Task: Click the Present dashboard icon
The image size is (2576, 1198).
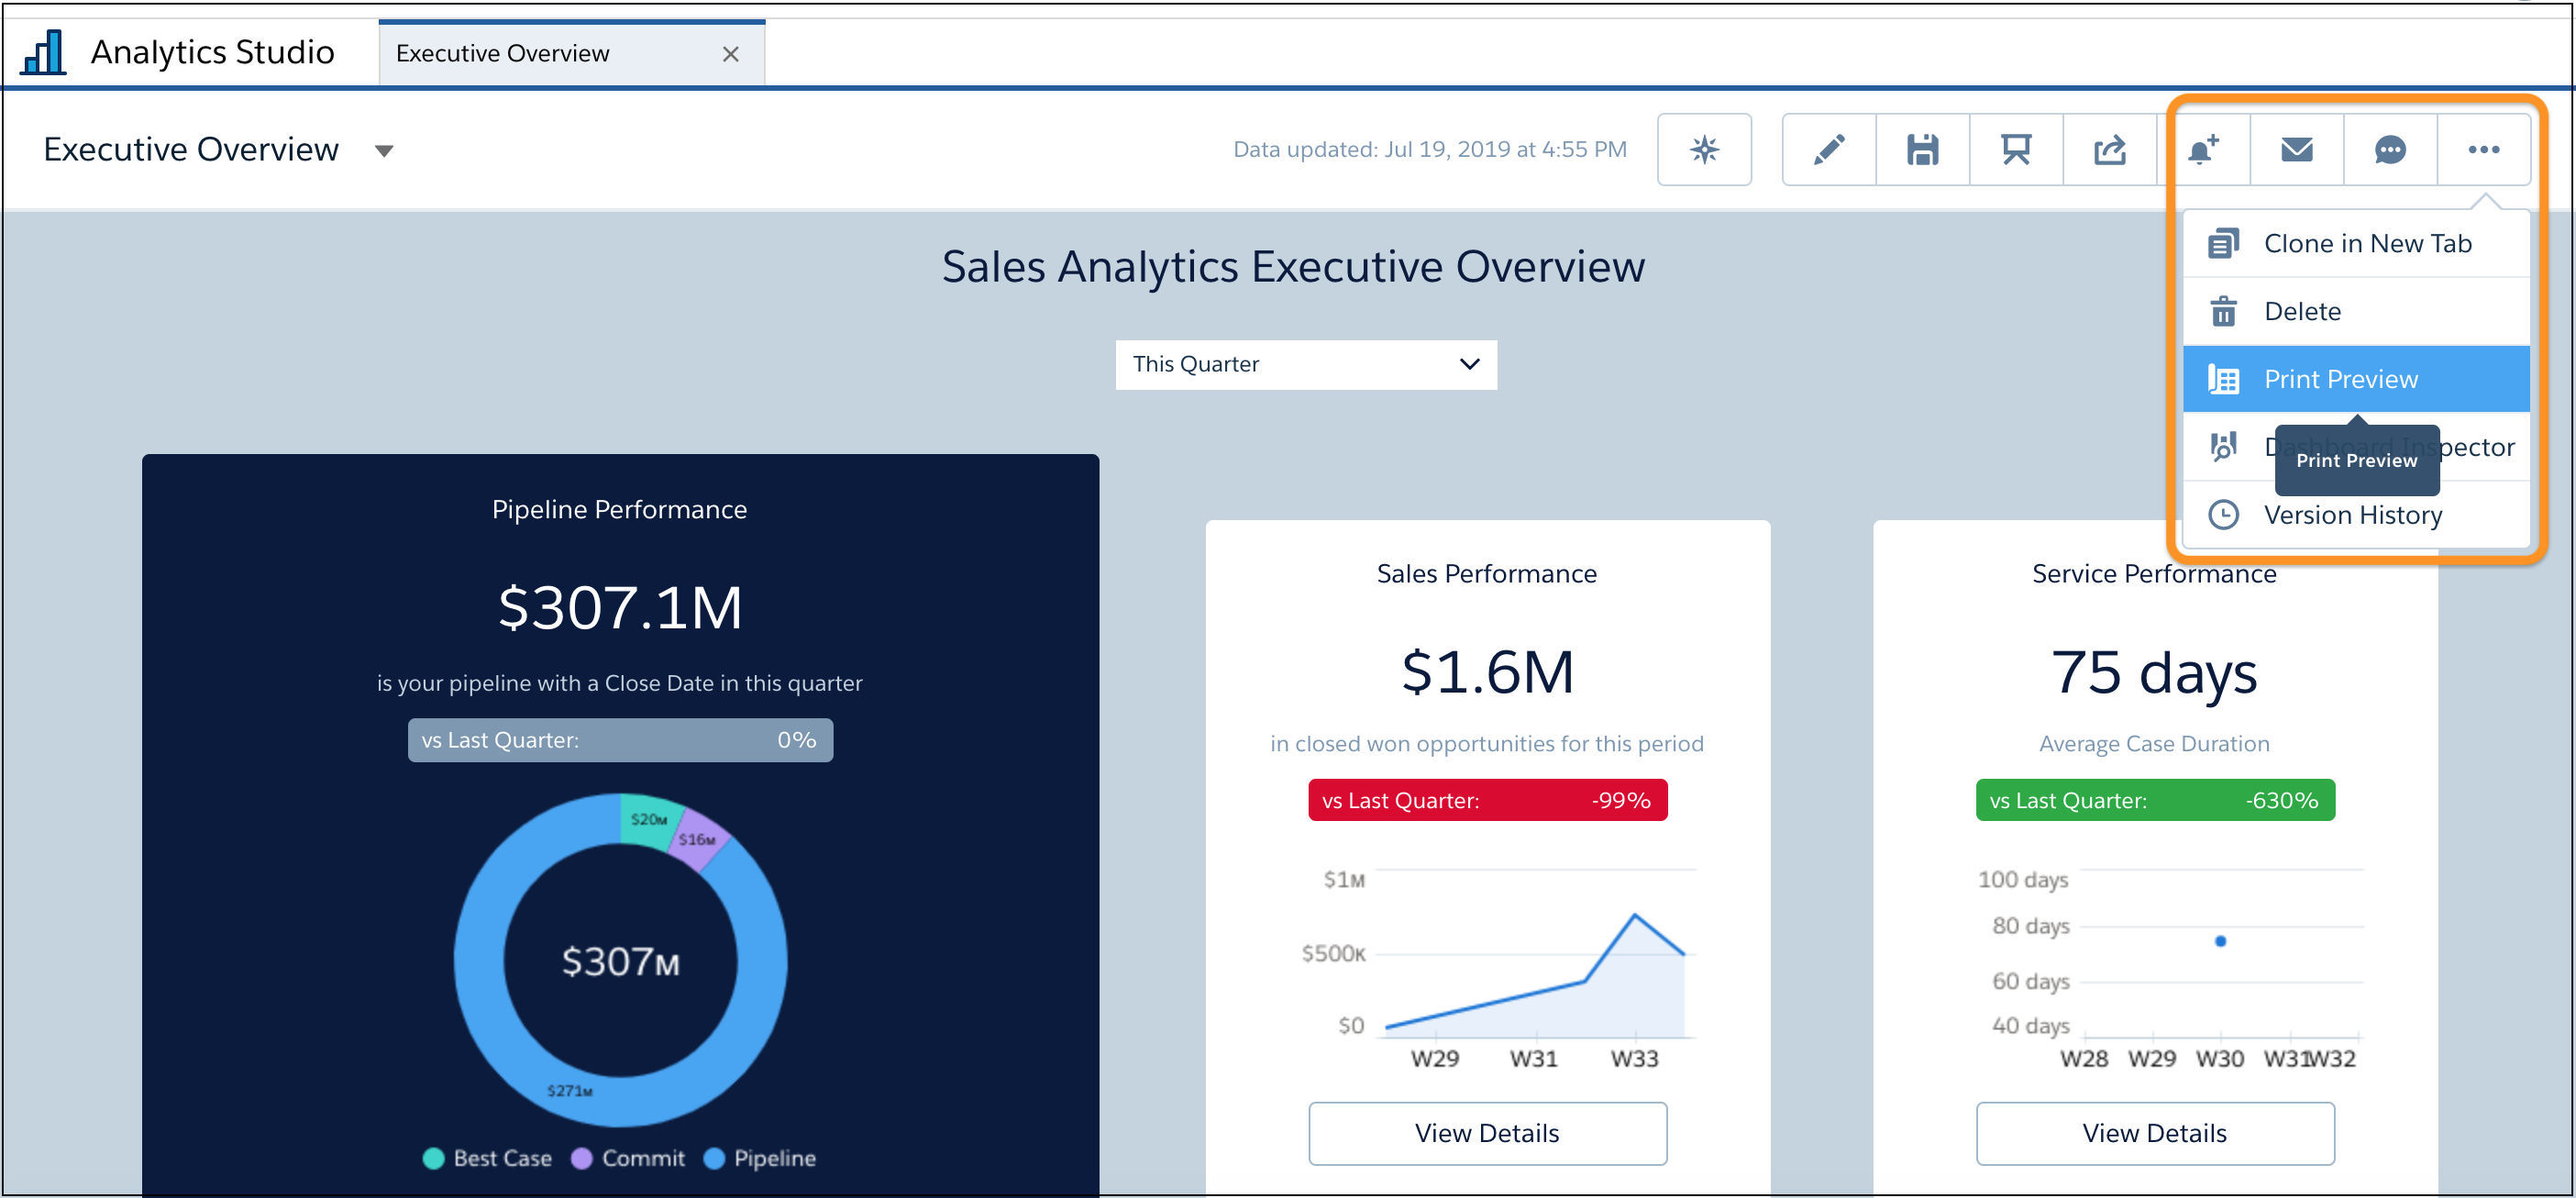Action: pos(2015,150)
